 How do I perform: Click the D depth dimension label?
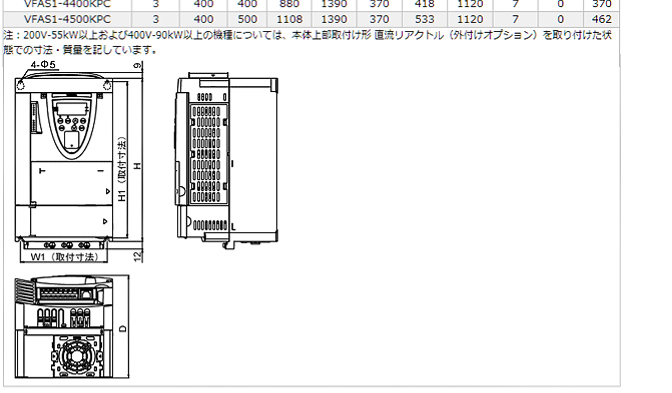point(123,329)
